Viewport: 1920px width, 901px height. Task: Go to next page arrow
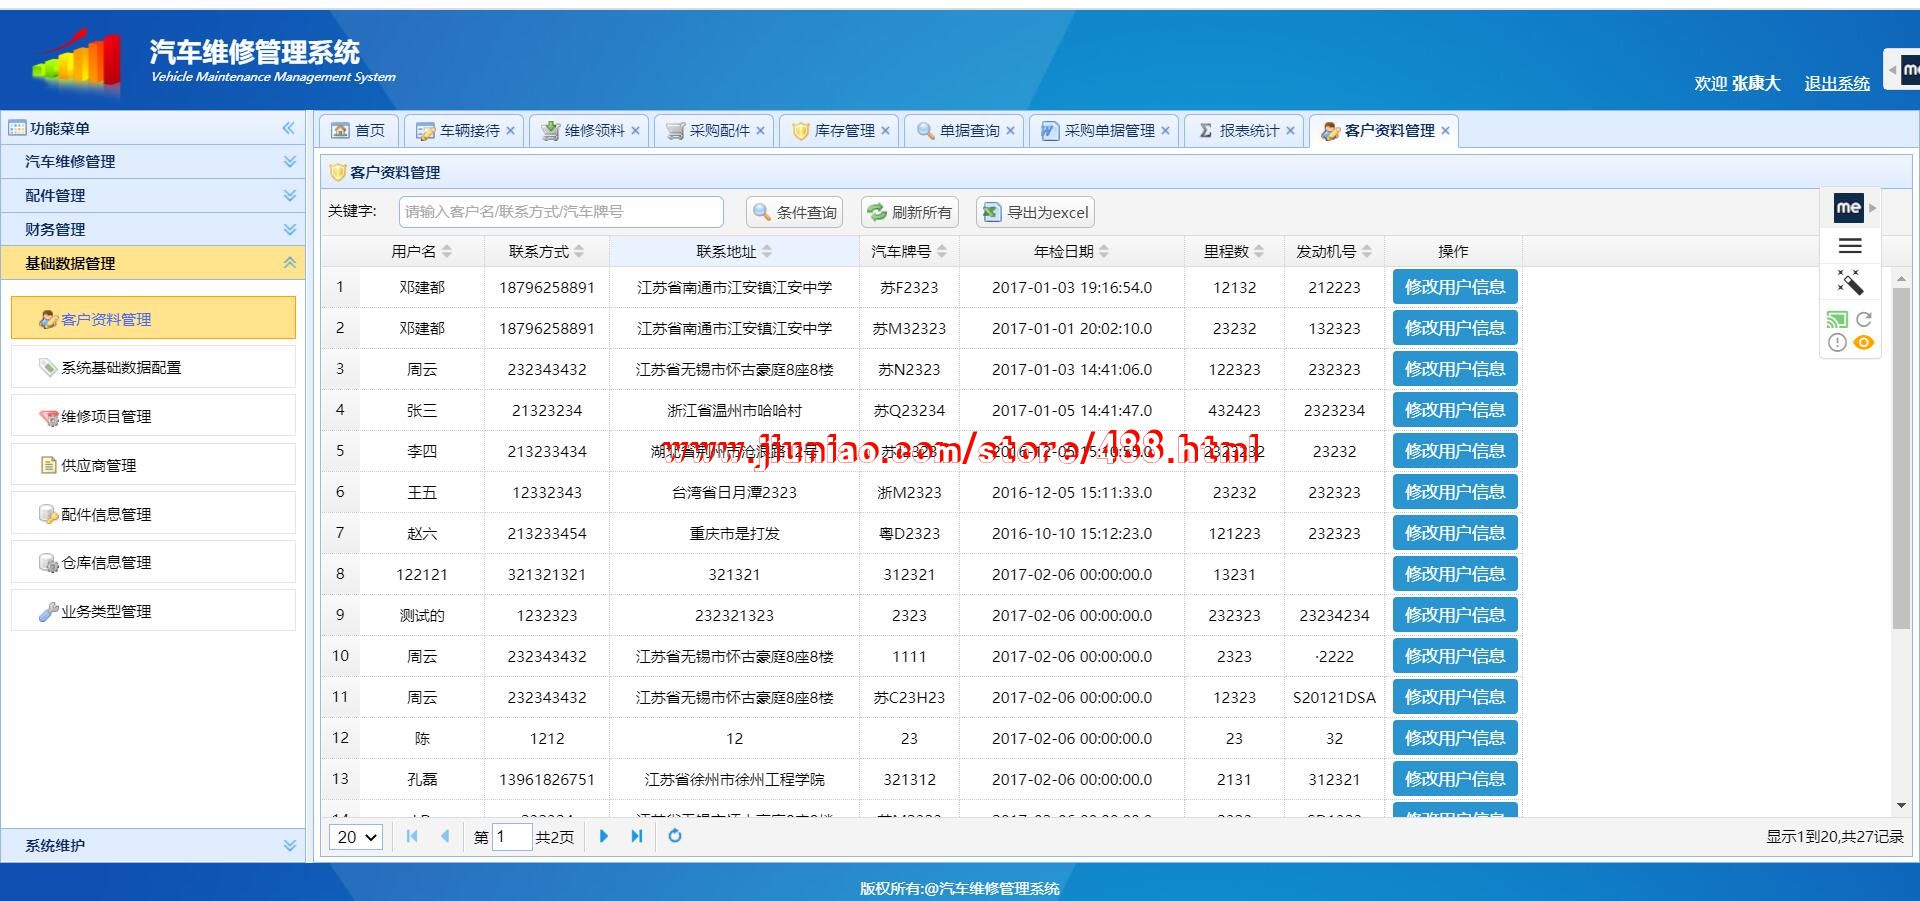coord(603,836)
